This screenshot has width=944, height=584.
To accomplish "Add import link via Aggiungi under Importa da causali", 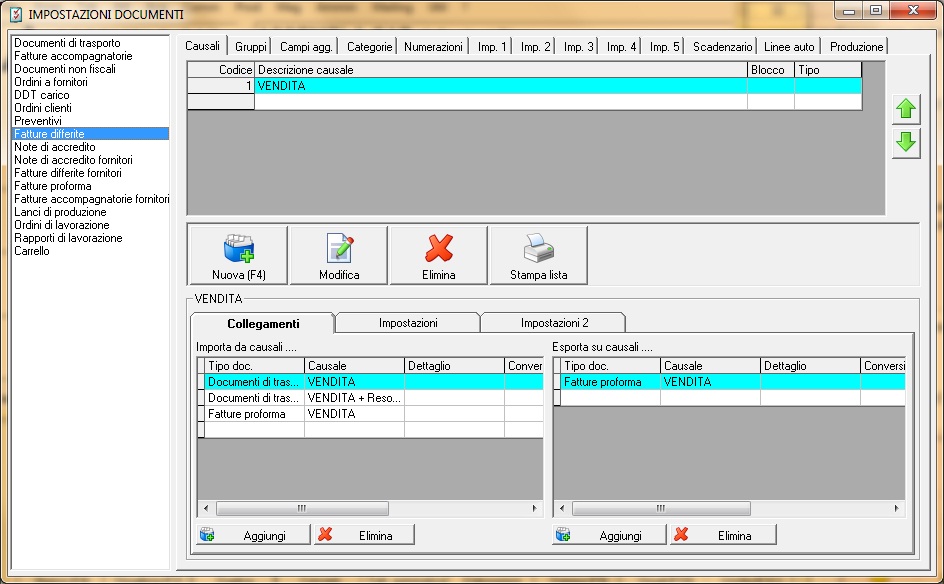I will 253,535.
